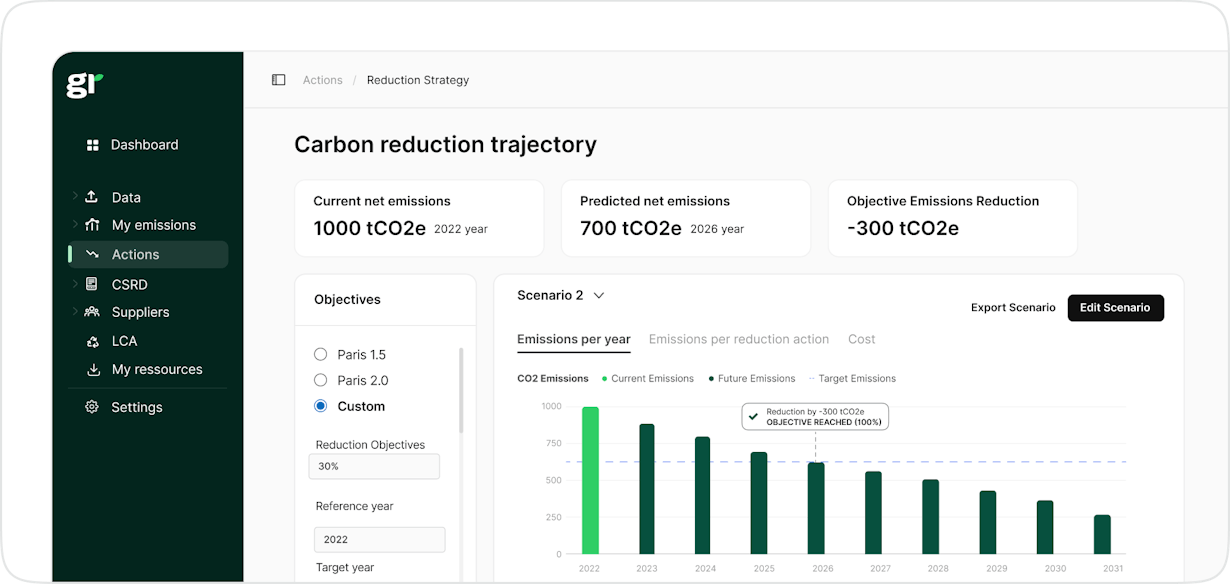
Task: Expand the Data section chevron
Action: coord(75,197)
